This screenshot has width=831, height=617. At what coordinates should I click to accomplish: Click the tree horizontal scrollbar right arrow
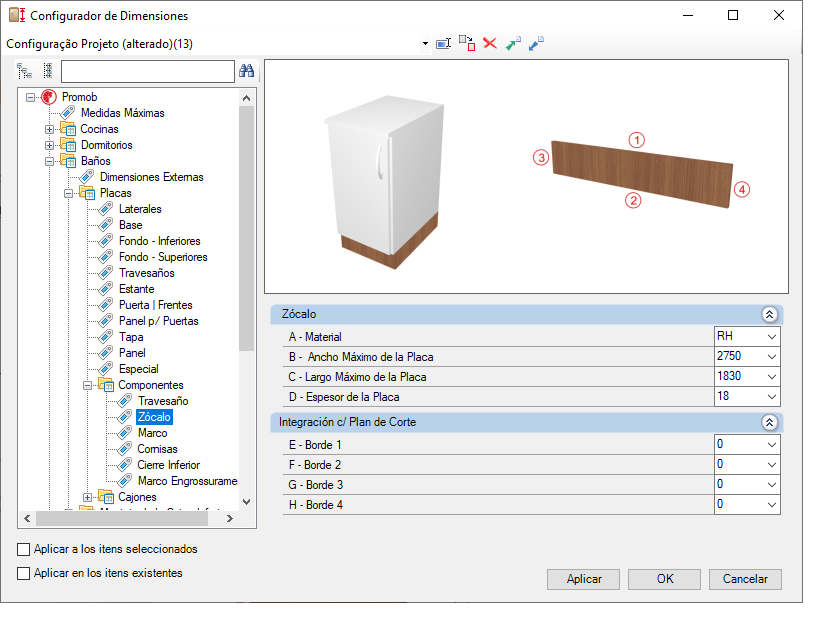(x=229, y=518)
